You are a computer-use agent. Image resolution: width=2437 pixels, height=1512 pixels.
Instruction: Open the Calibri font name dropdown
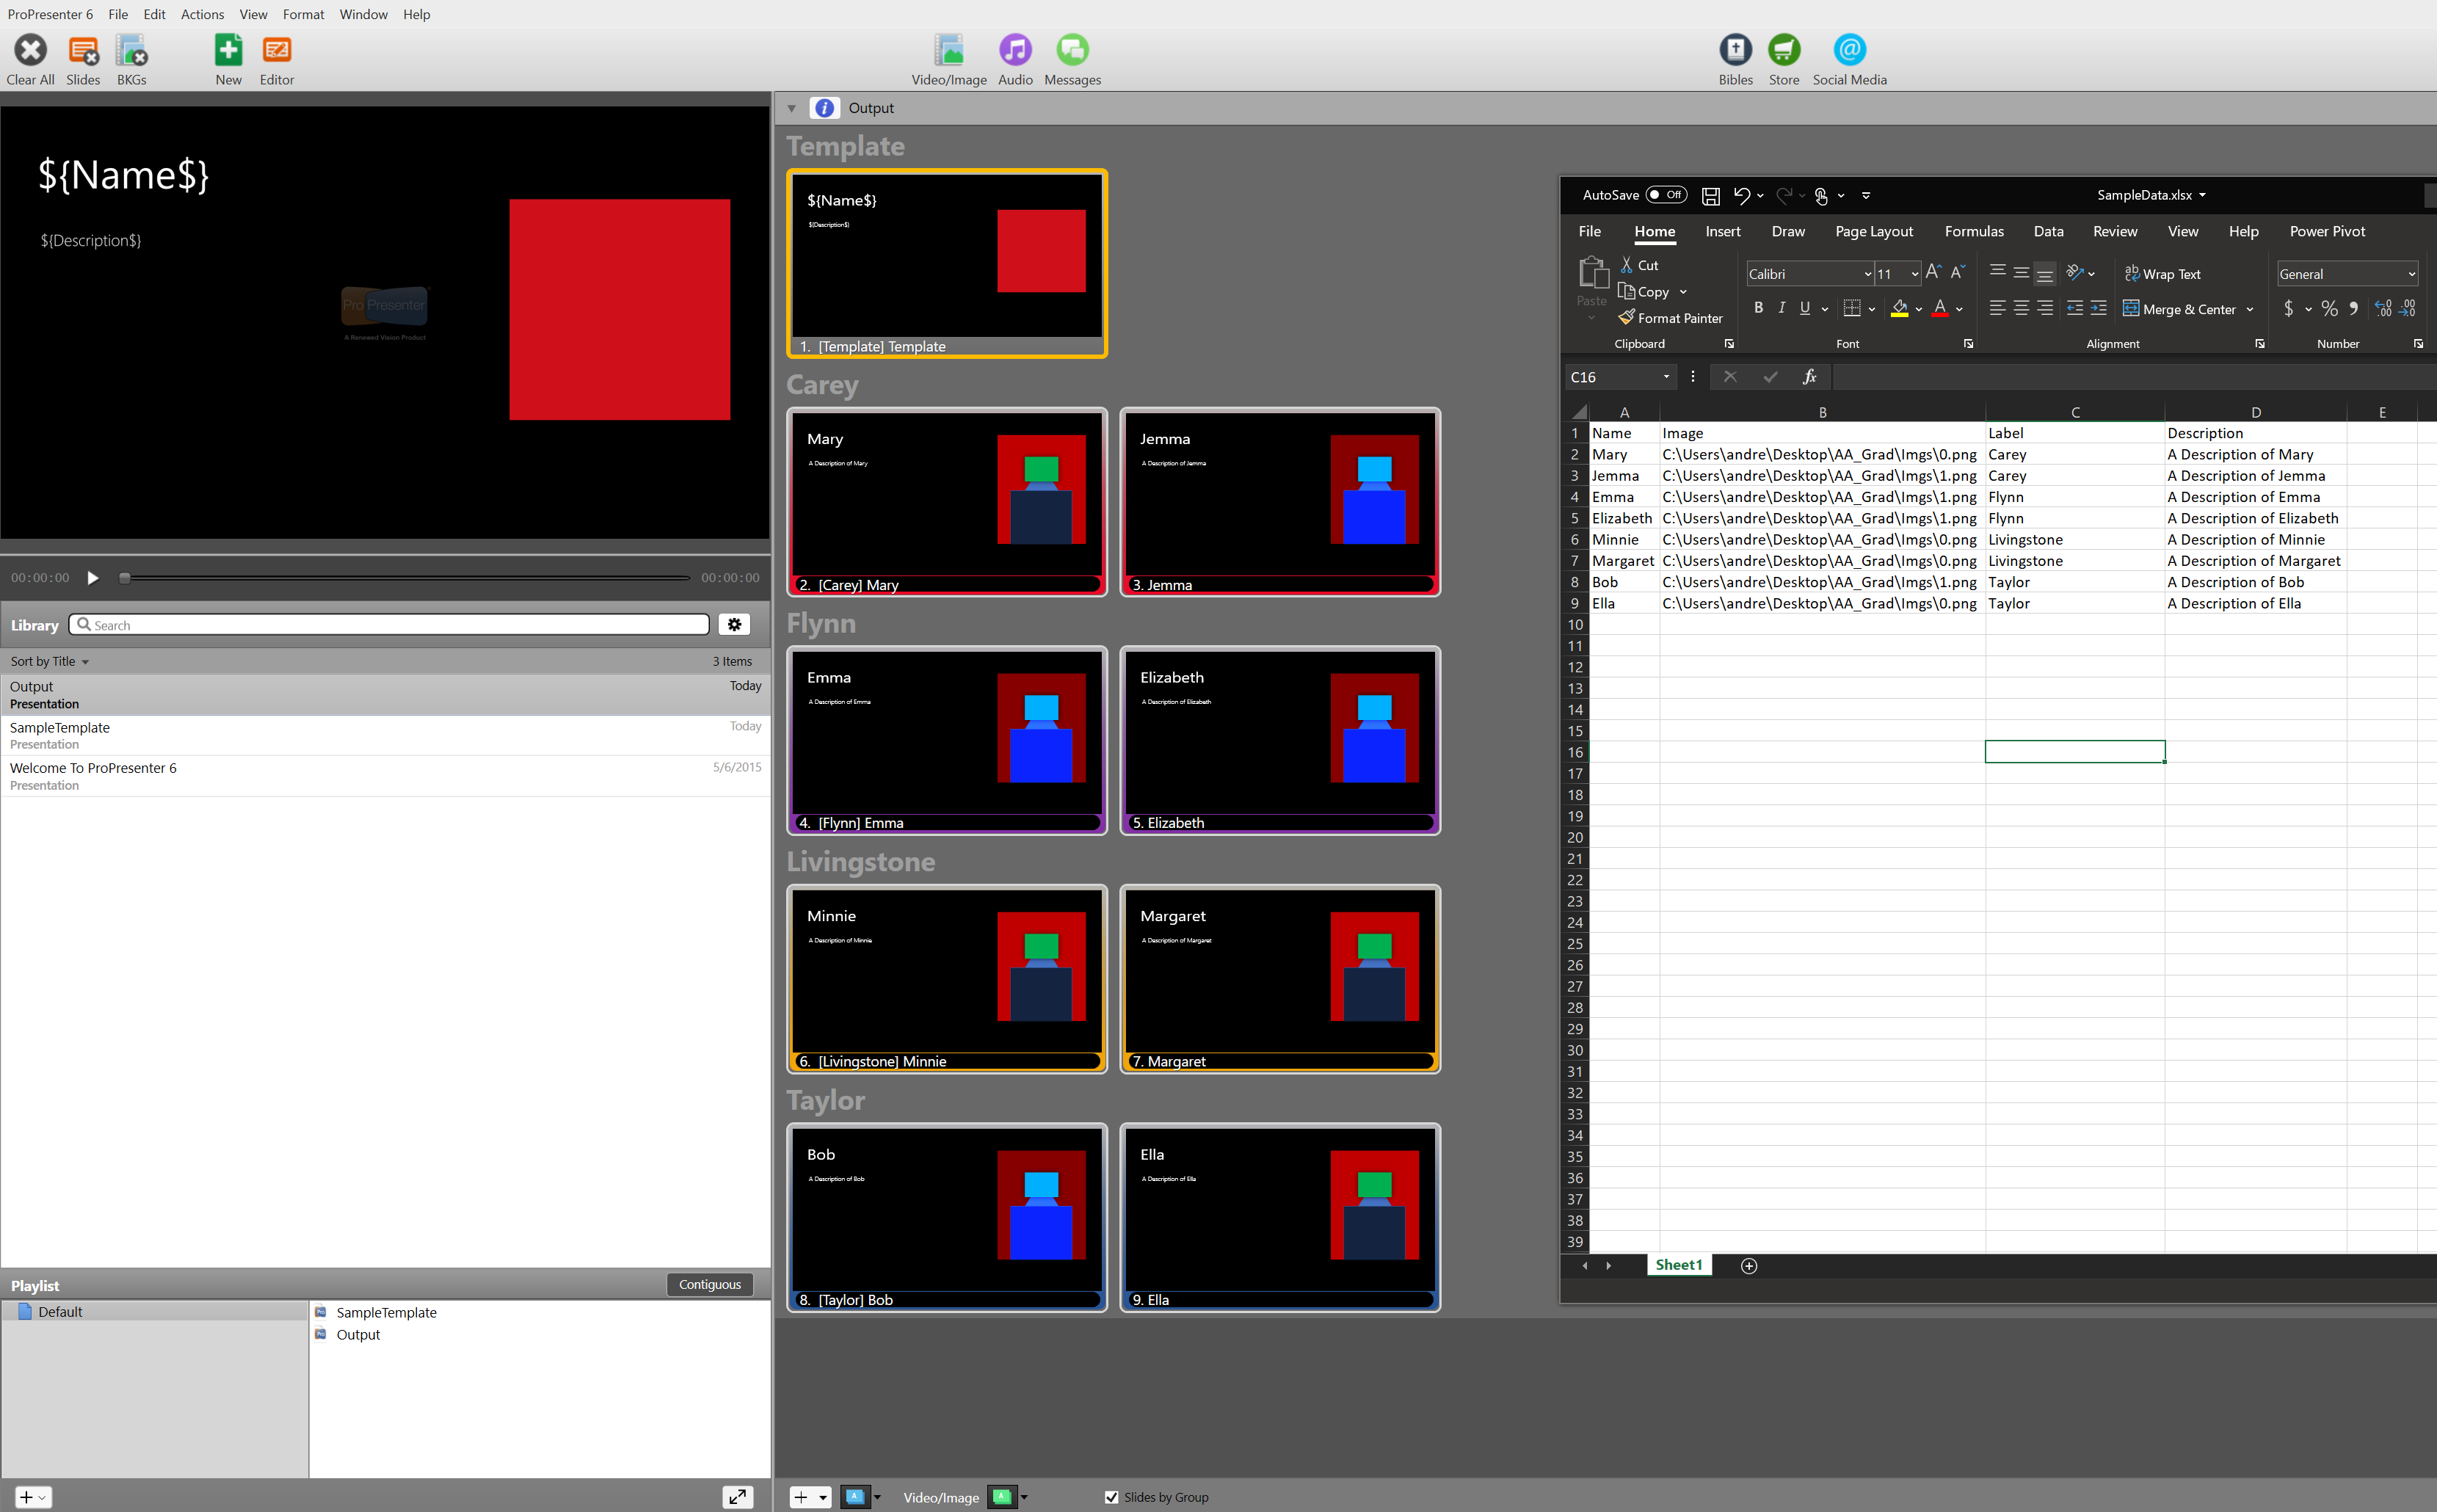[1867, 274]
